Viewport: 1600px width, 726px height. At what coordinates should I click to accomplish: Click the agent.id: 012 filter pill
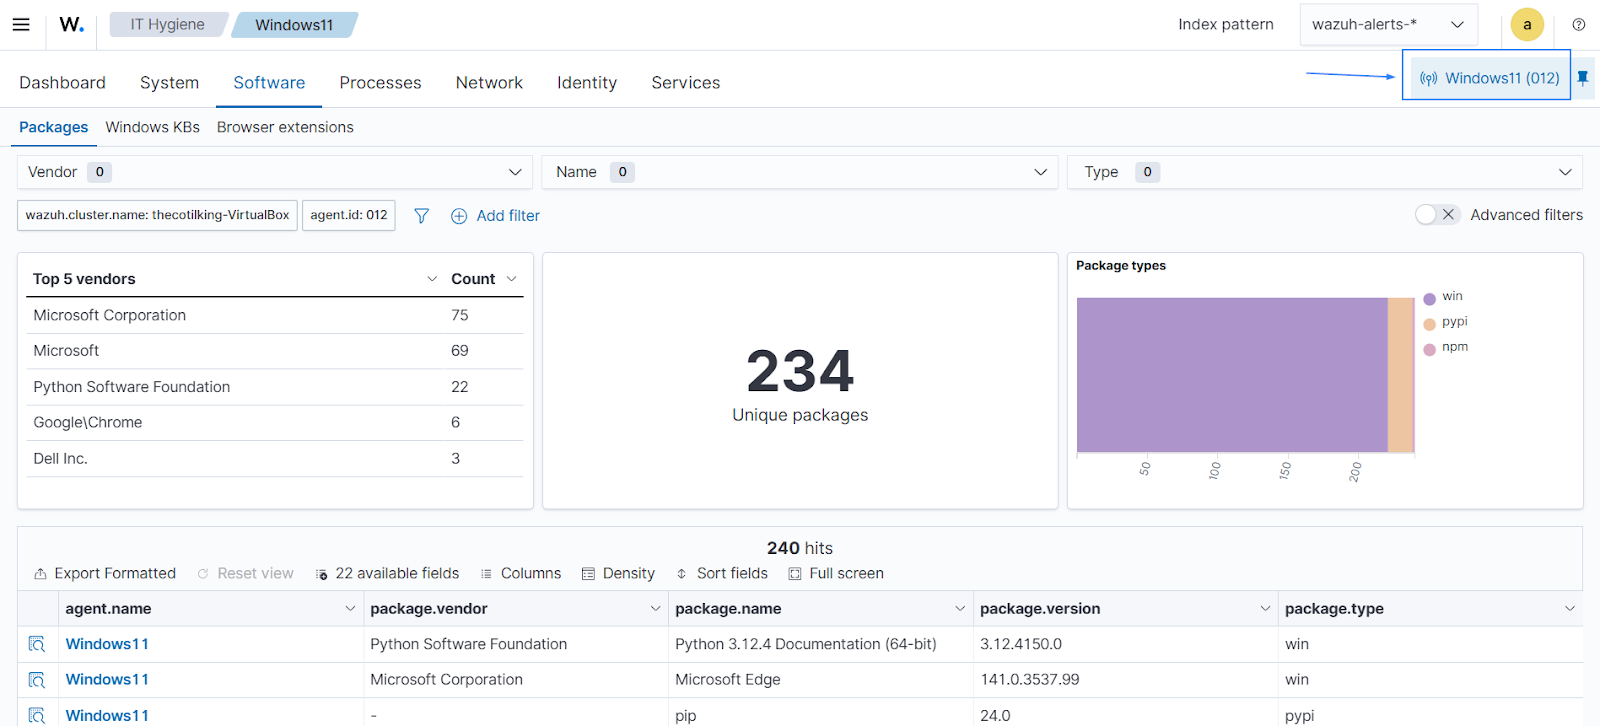pyautogui.click(x=348, y=215)
